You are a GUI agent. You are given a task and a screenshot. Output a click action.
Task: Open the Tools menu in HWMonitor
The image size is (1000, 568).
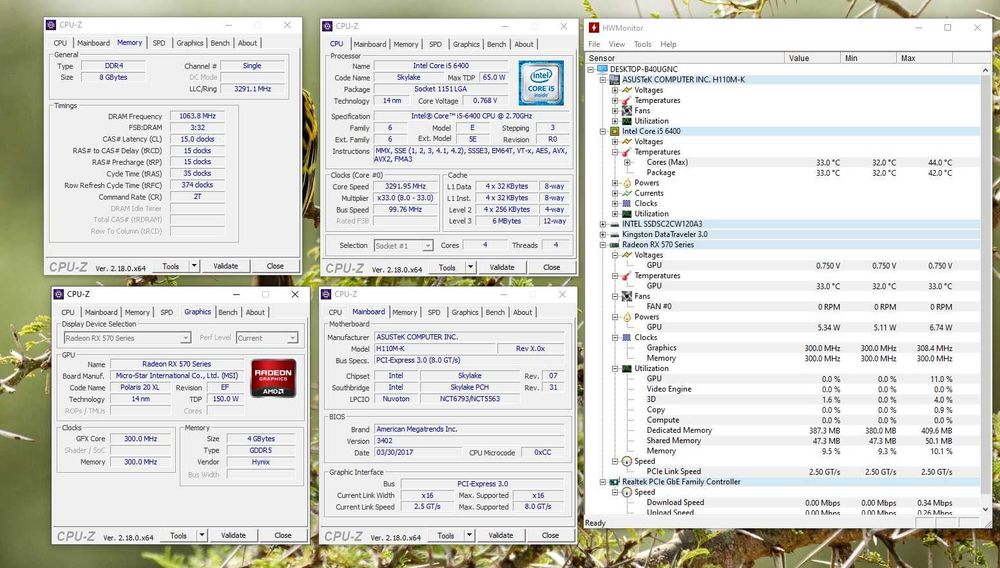[642, 44]
